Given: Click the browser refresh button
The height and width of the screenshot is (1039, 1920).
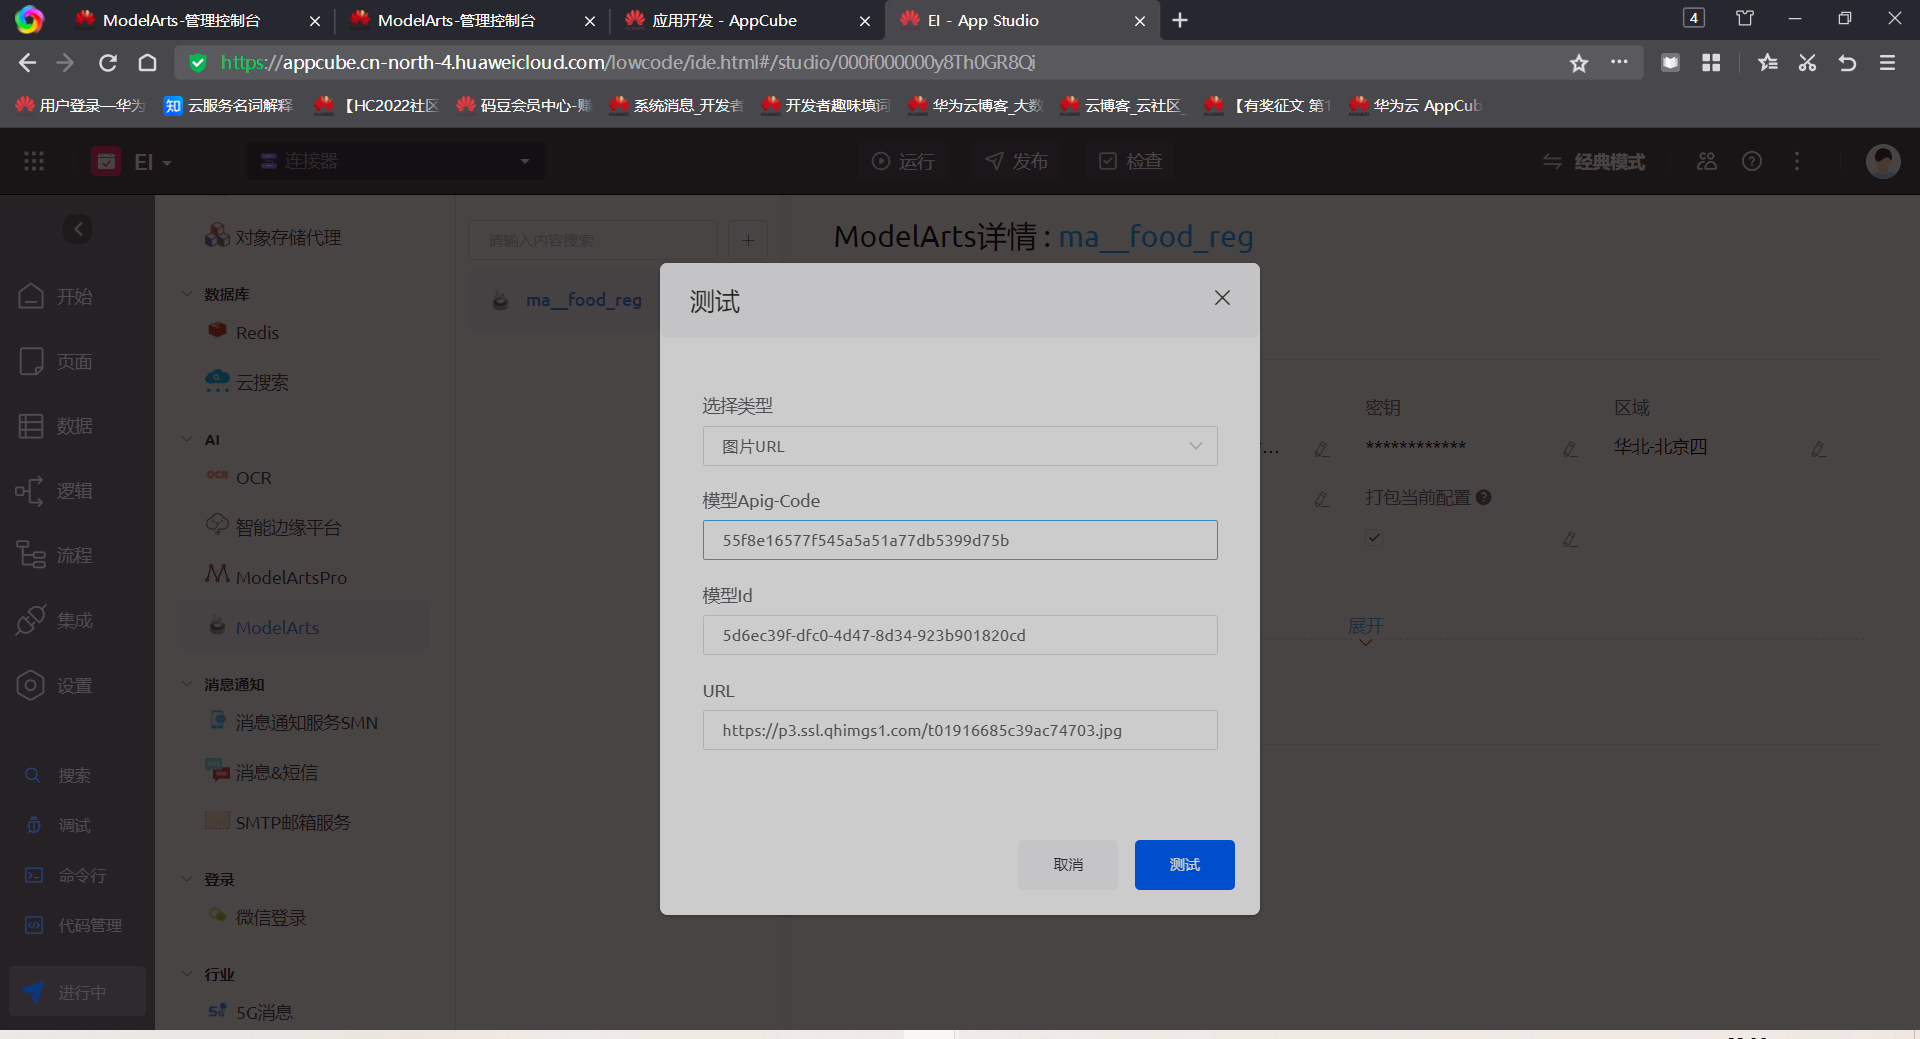Looking at the screenshot, I should (108, 63).
